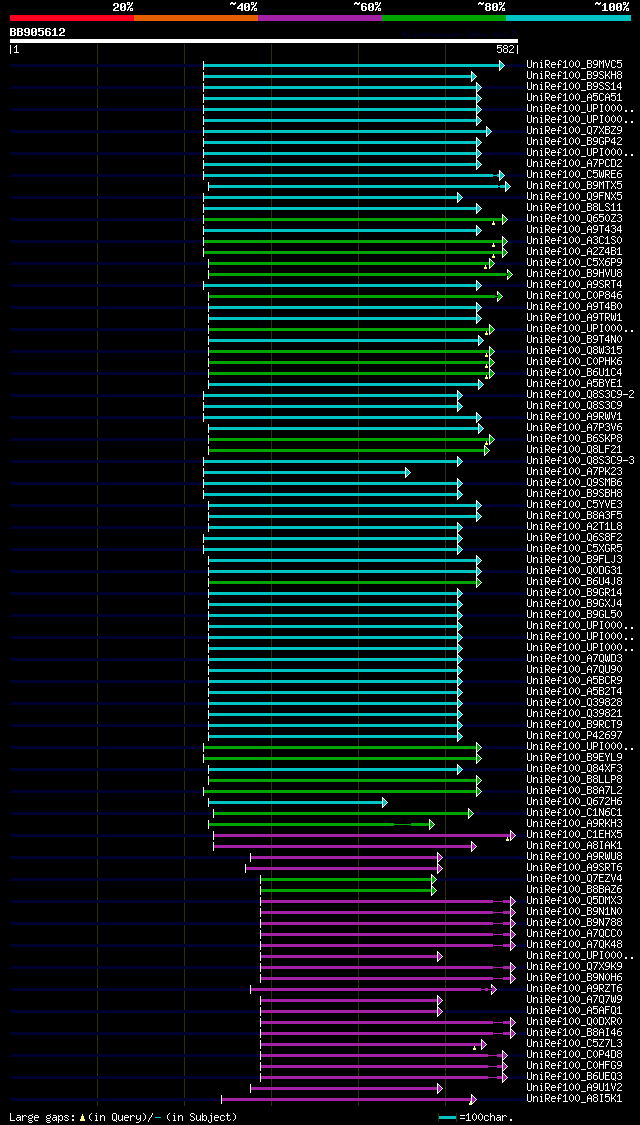Select the query name BB905612
This screenshot has height=1125, width=640.
click(x=37, y=32)
